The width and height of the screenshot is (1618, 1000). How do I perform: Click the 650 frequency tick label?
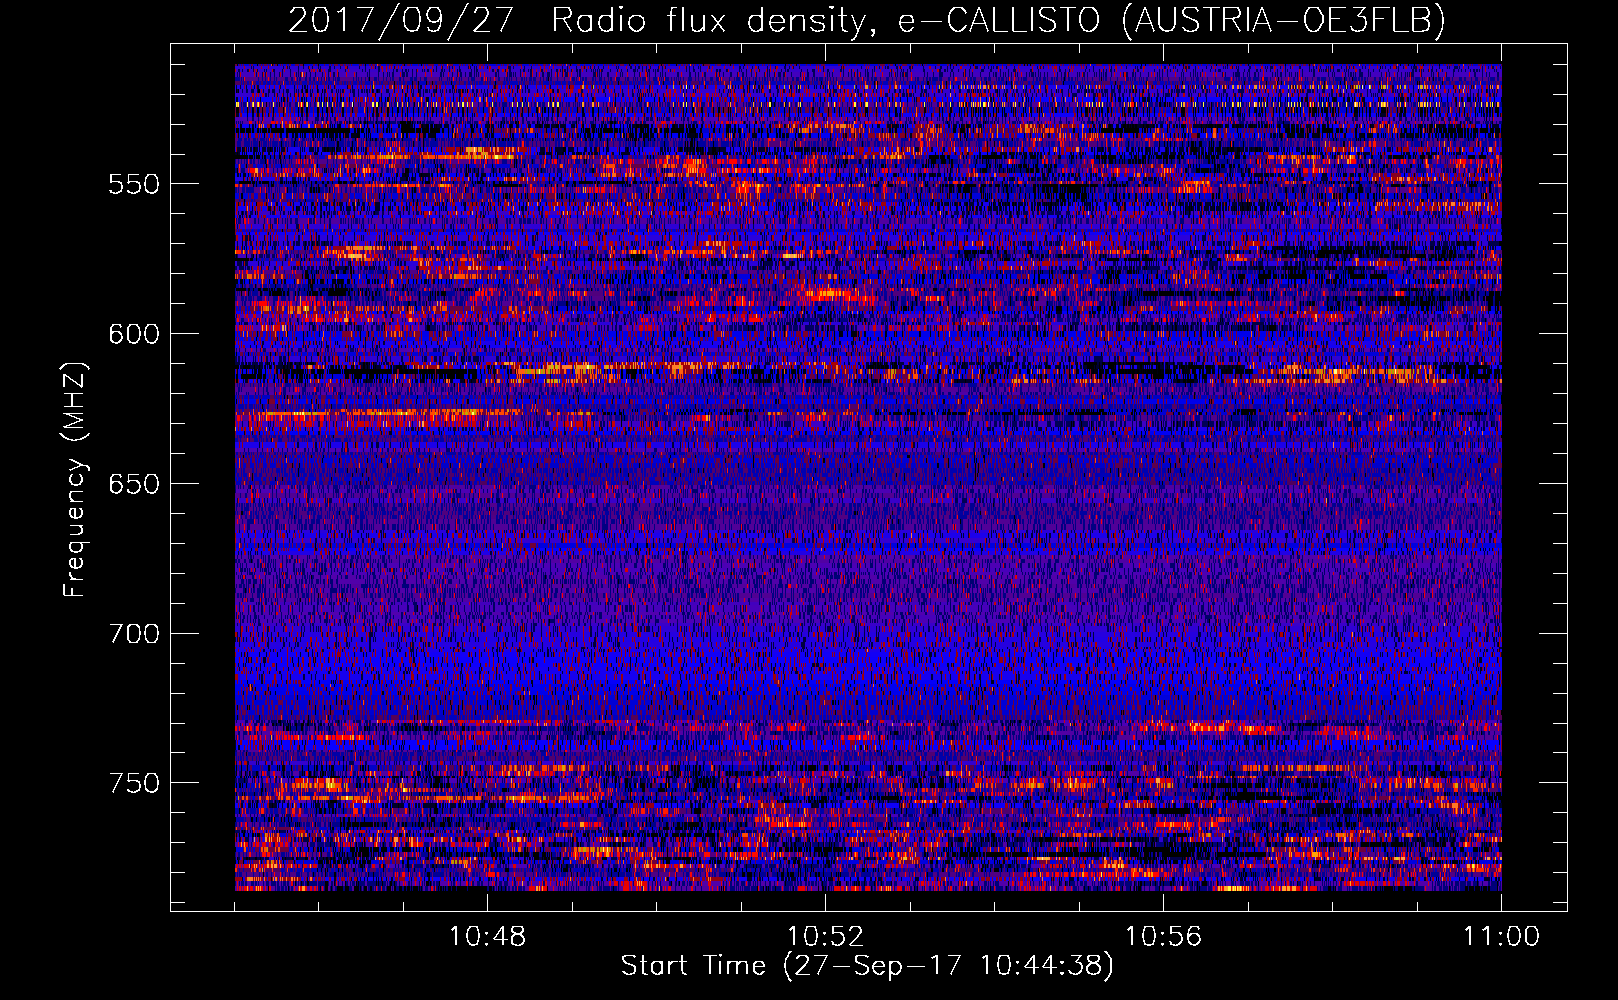(x=134, y=484)
